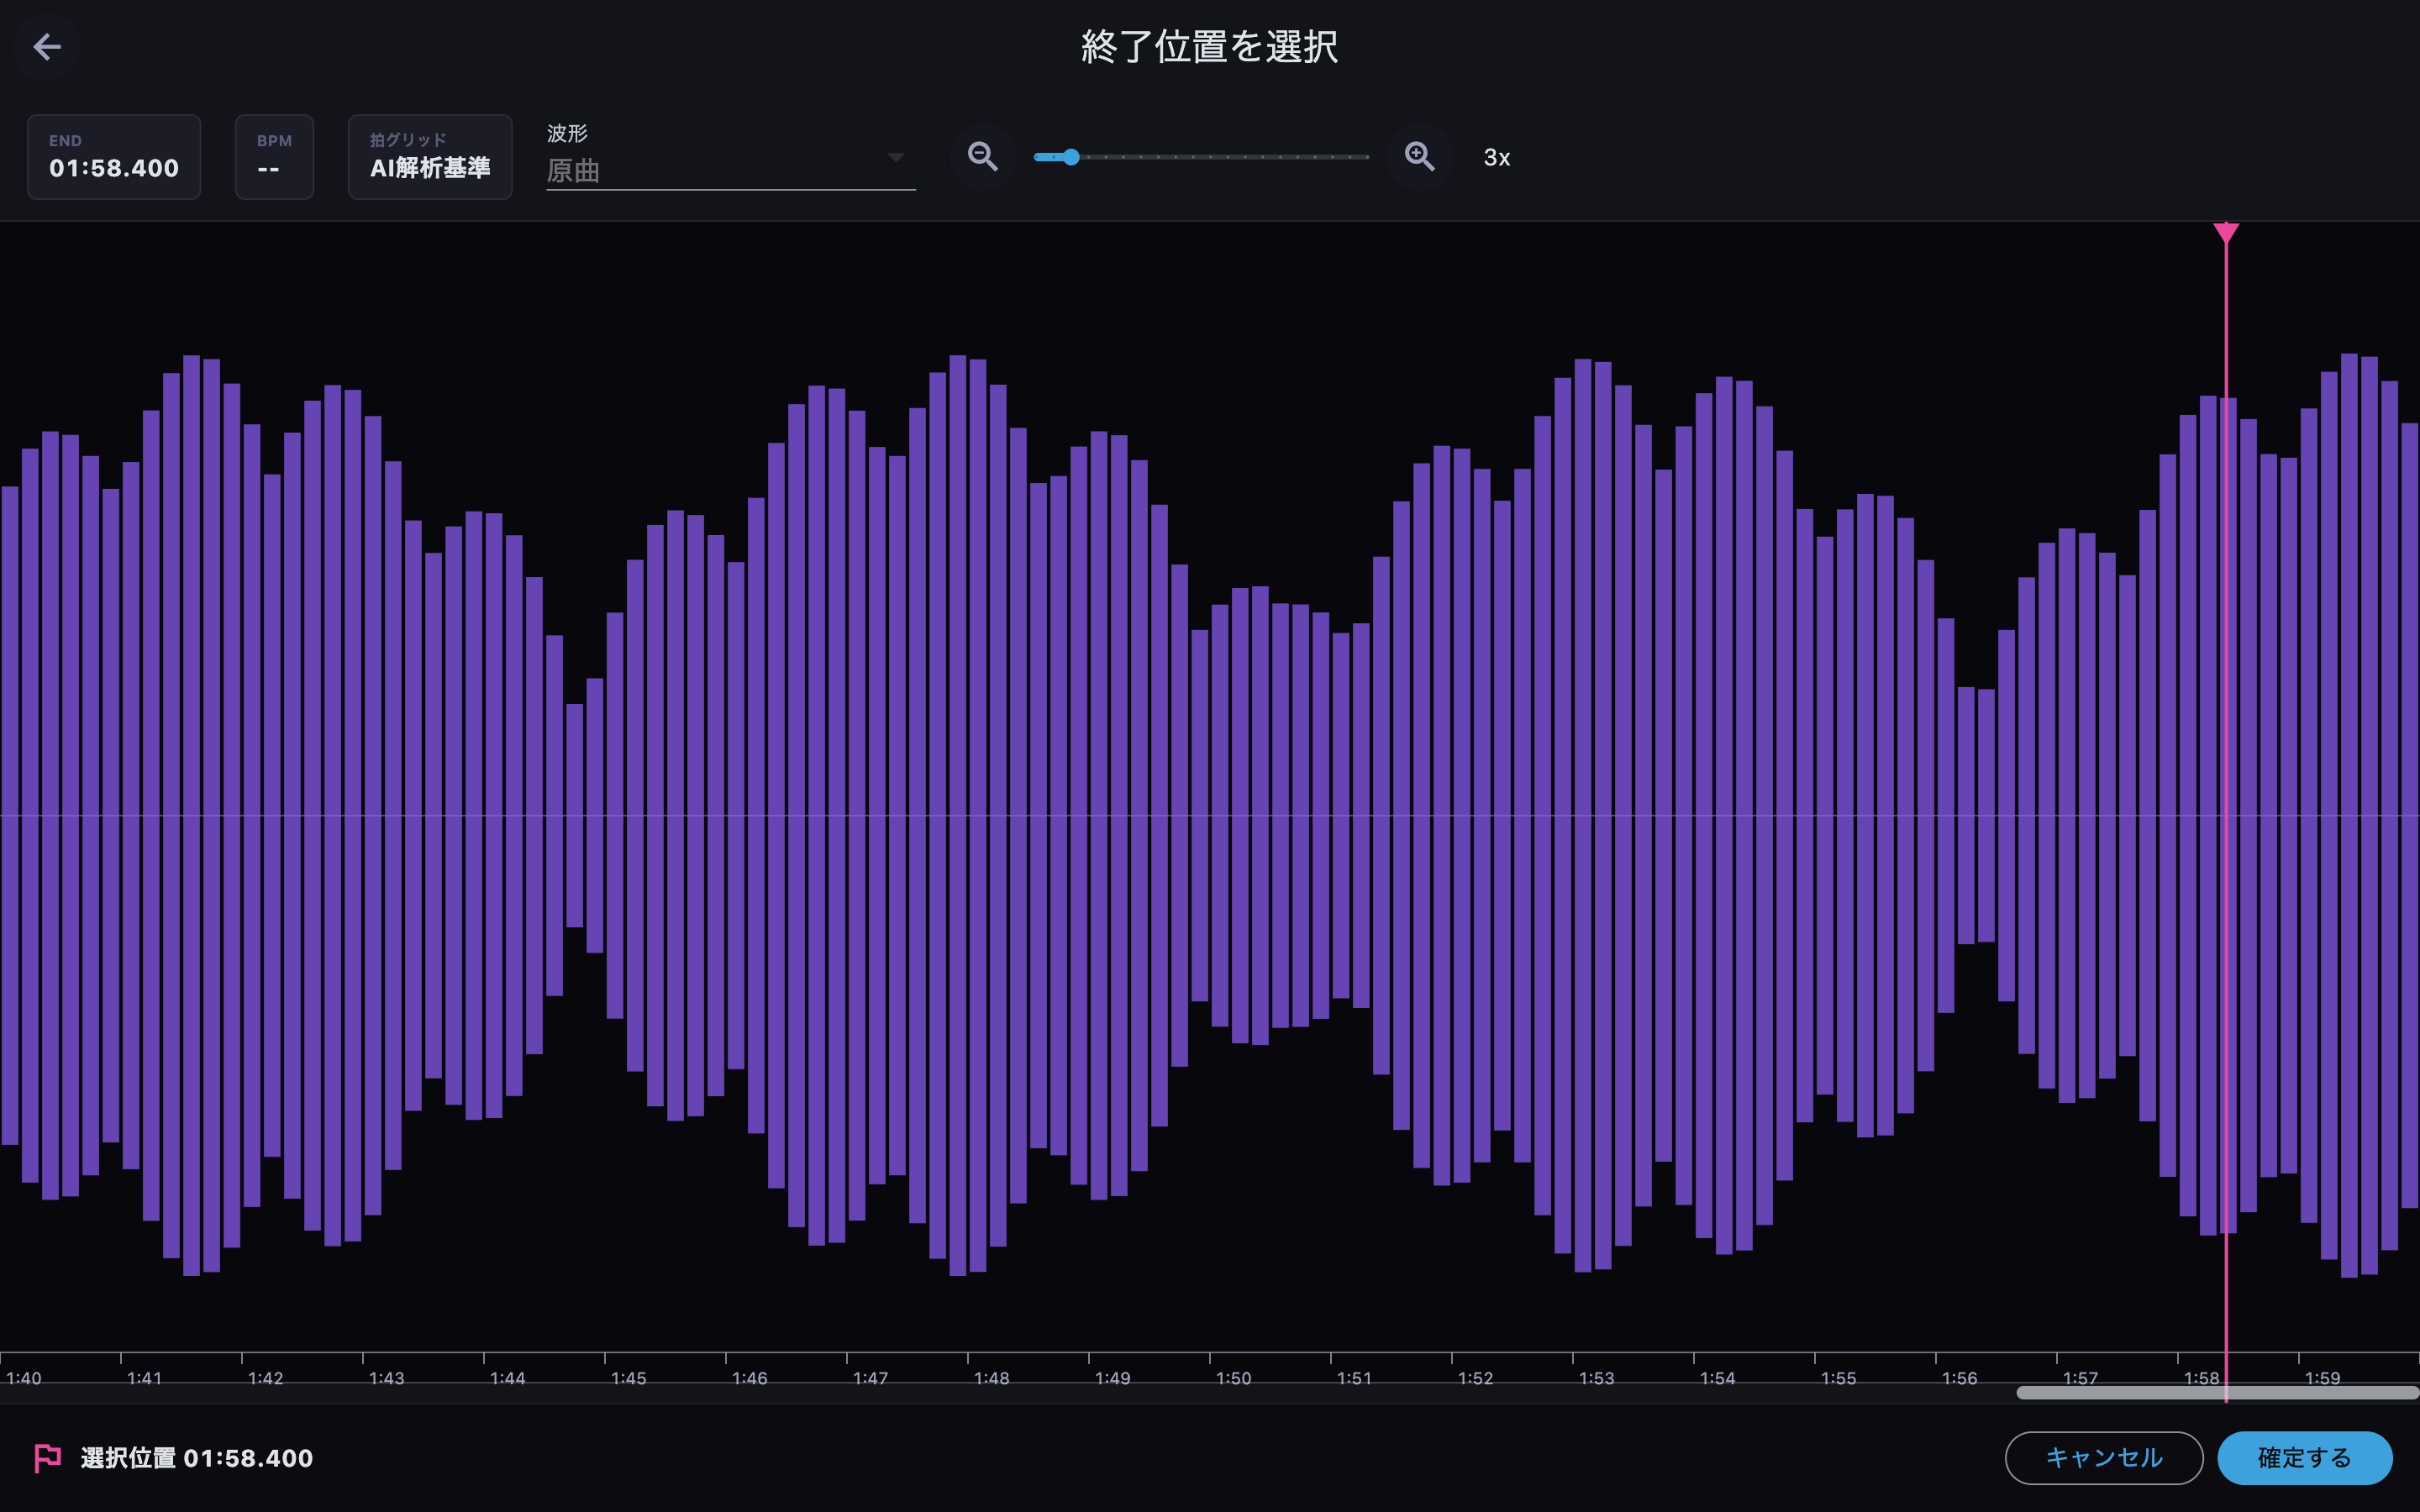The image size is (2420, 1512).
Task: Click the BPM box
Action: 274,157
